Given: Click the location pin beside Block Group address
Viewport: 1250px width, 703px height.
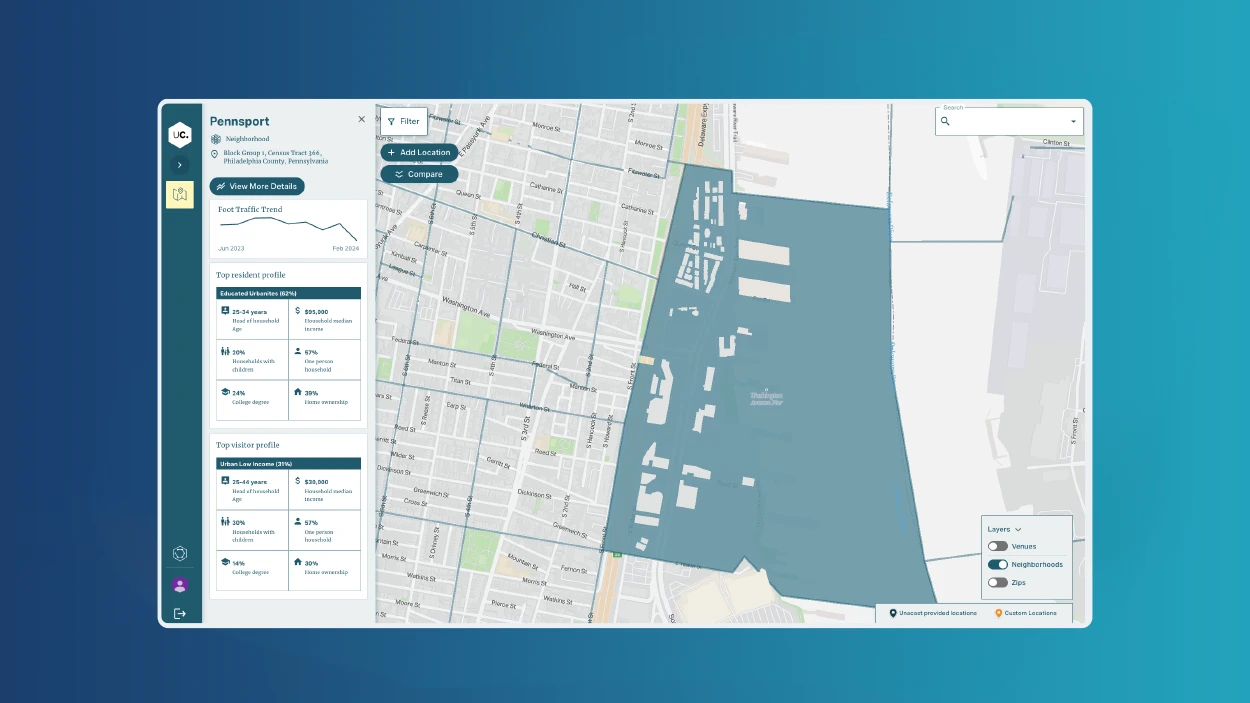Looking at the screenshot, I should click(213, 154).
